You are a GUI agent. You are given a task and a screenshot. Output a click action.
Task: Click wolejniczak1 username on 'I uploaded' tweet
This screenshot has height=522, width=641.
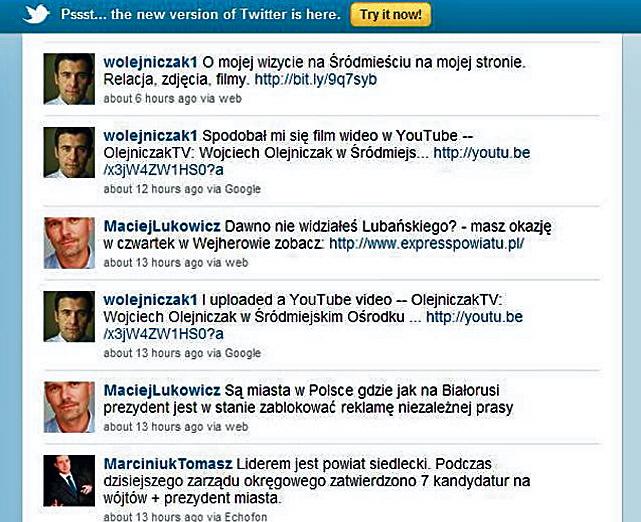click(150, 299)
